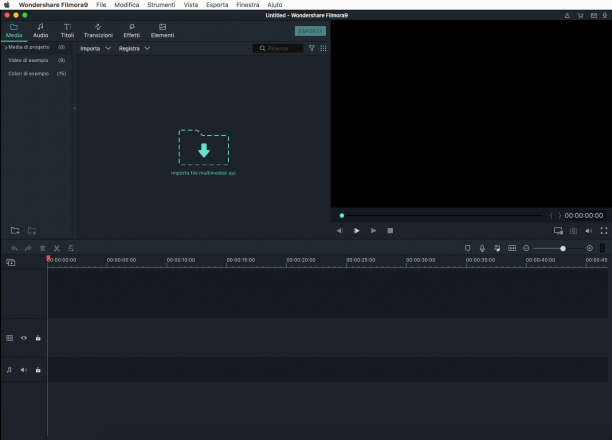Add a timeline marker

pos(468,248)
